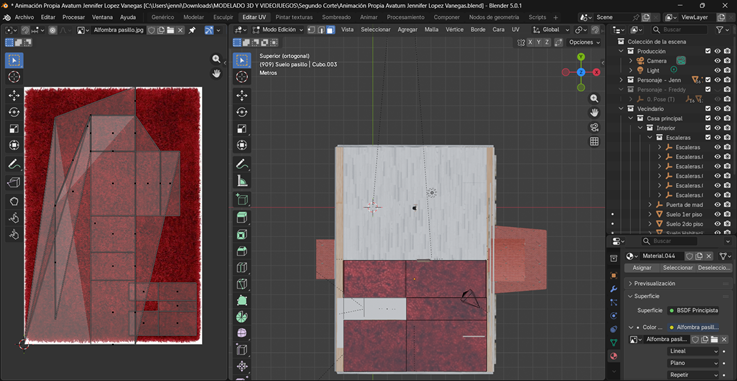Collapse the Superficie panel
This screenshot has height=381, width=737.
click(630, 296)
